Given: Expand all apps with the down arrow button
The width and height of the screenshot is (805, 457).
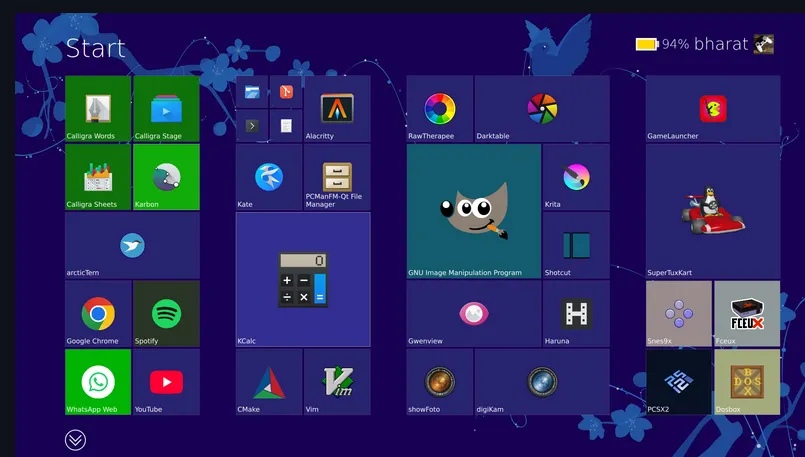Looking at the screenshot, I should click(x=75, y=440).
